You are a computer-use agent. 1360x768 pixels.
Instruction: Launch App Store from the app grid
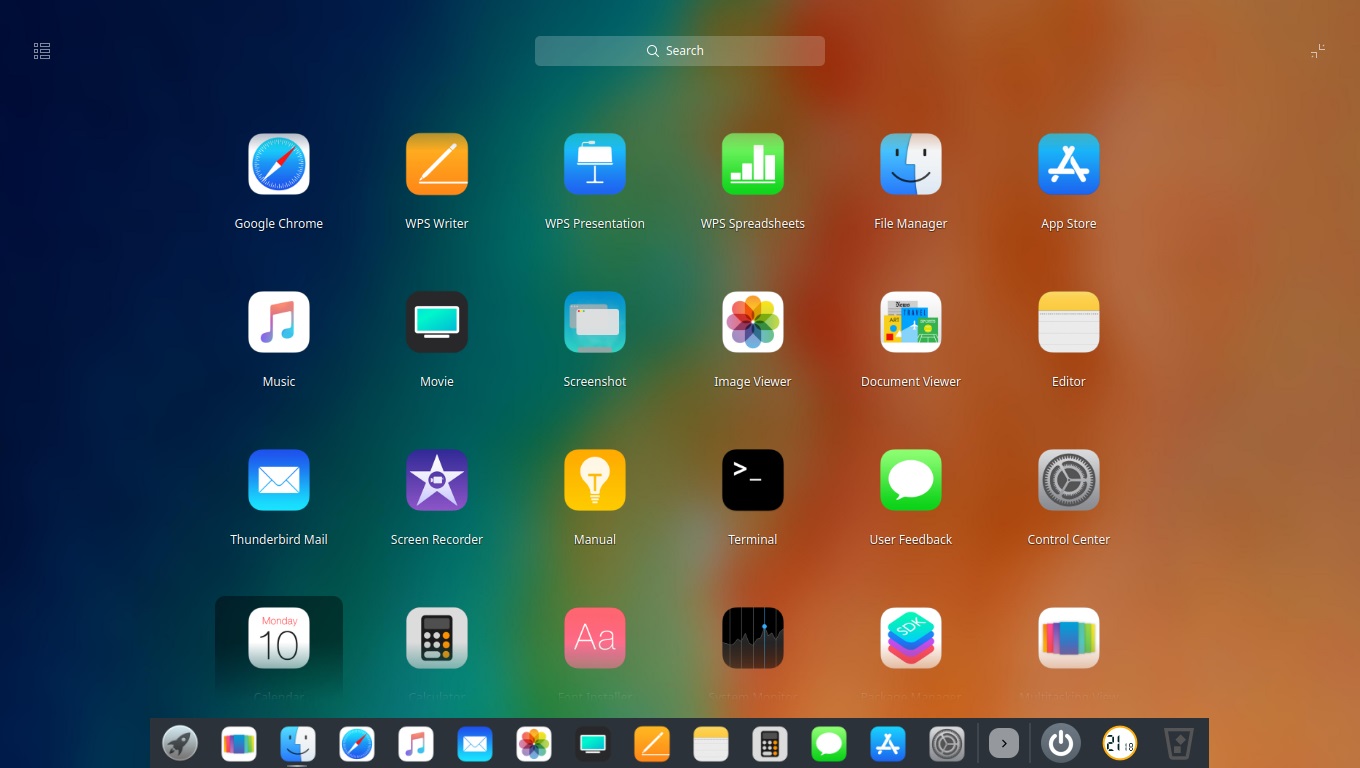(1069, 164)
